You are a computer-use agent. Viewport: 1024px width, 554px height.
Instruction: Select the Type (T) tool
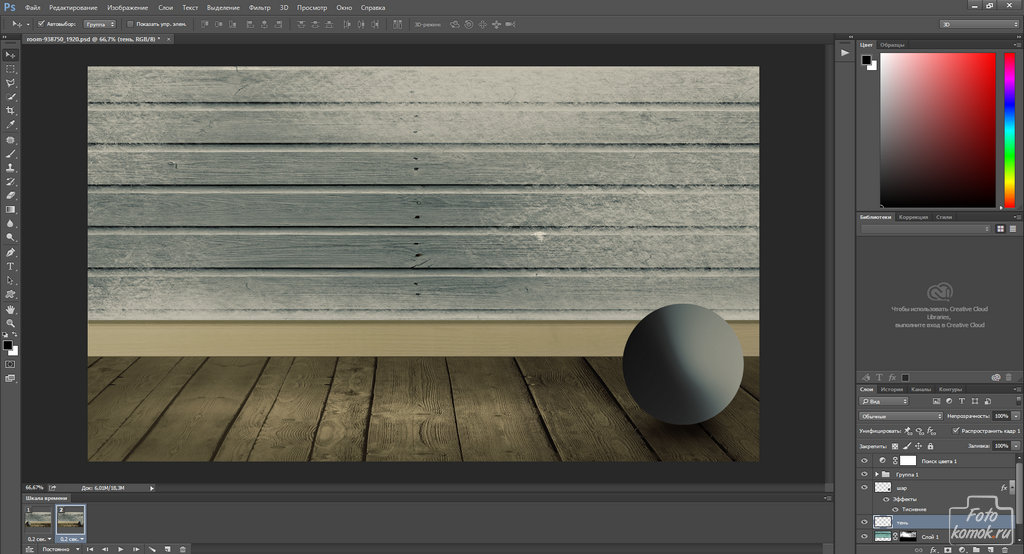(x=11, y=267)
